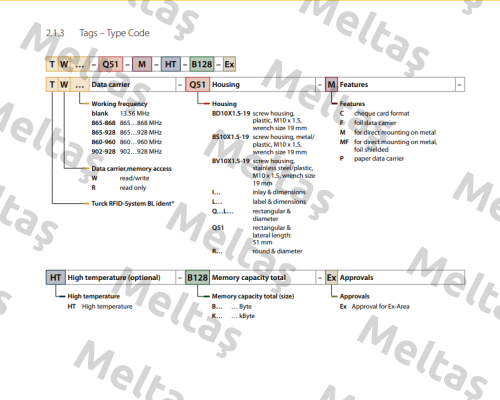This screenshot has height=400, width=500.
Task: Click the "inlay & dimensions" description
Action: 279,192
